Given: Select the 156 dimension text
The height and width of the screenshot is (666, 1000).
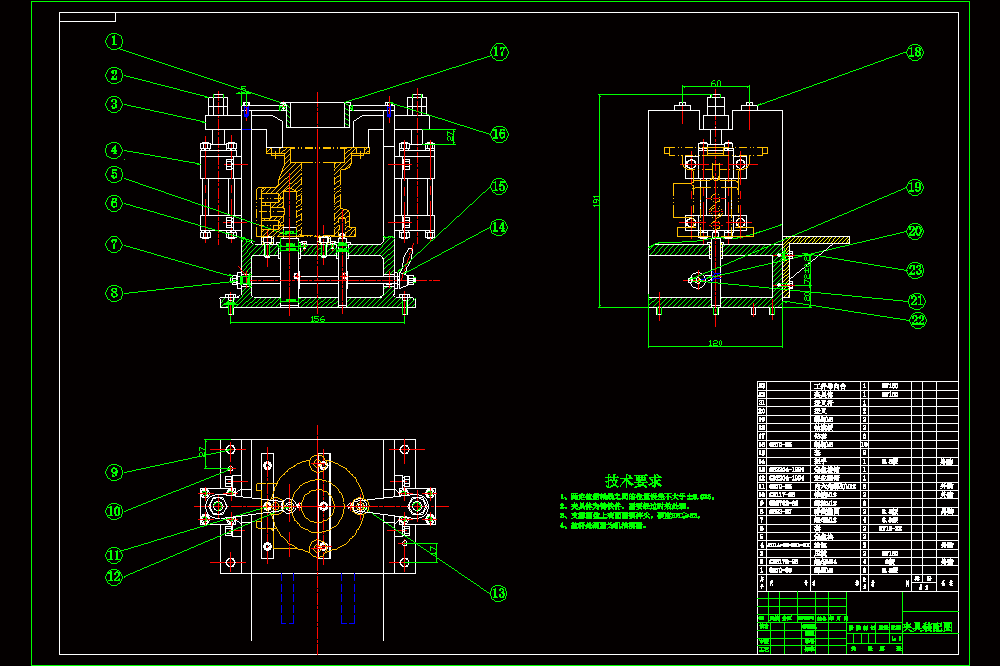Looking at the screenshot, I should 318,319.
